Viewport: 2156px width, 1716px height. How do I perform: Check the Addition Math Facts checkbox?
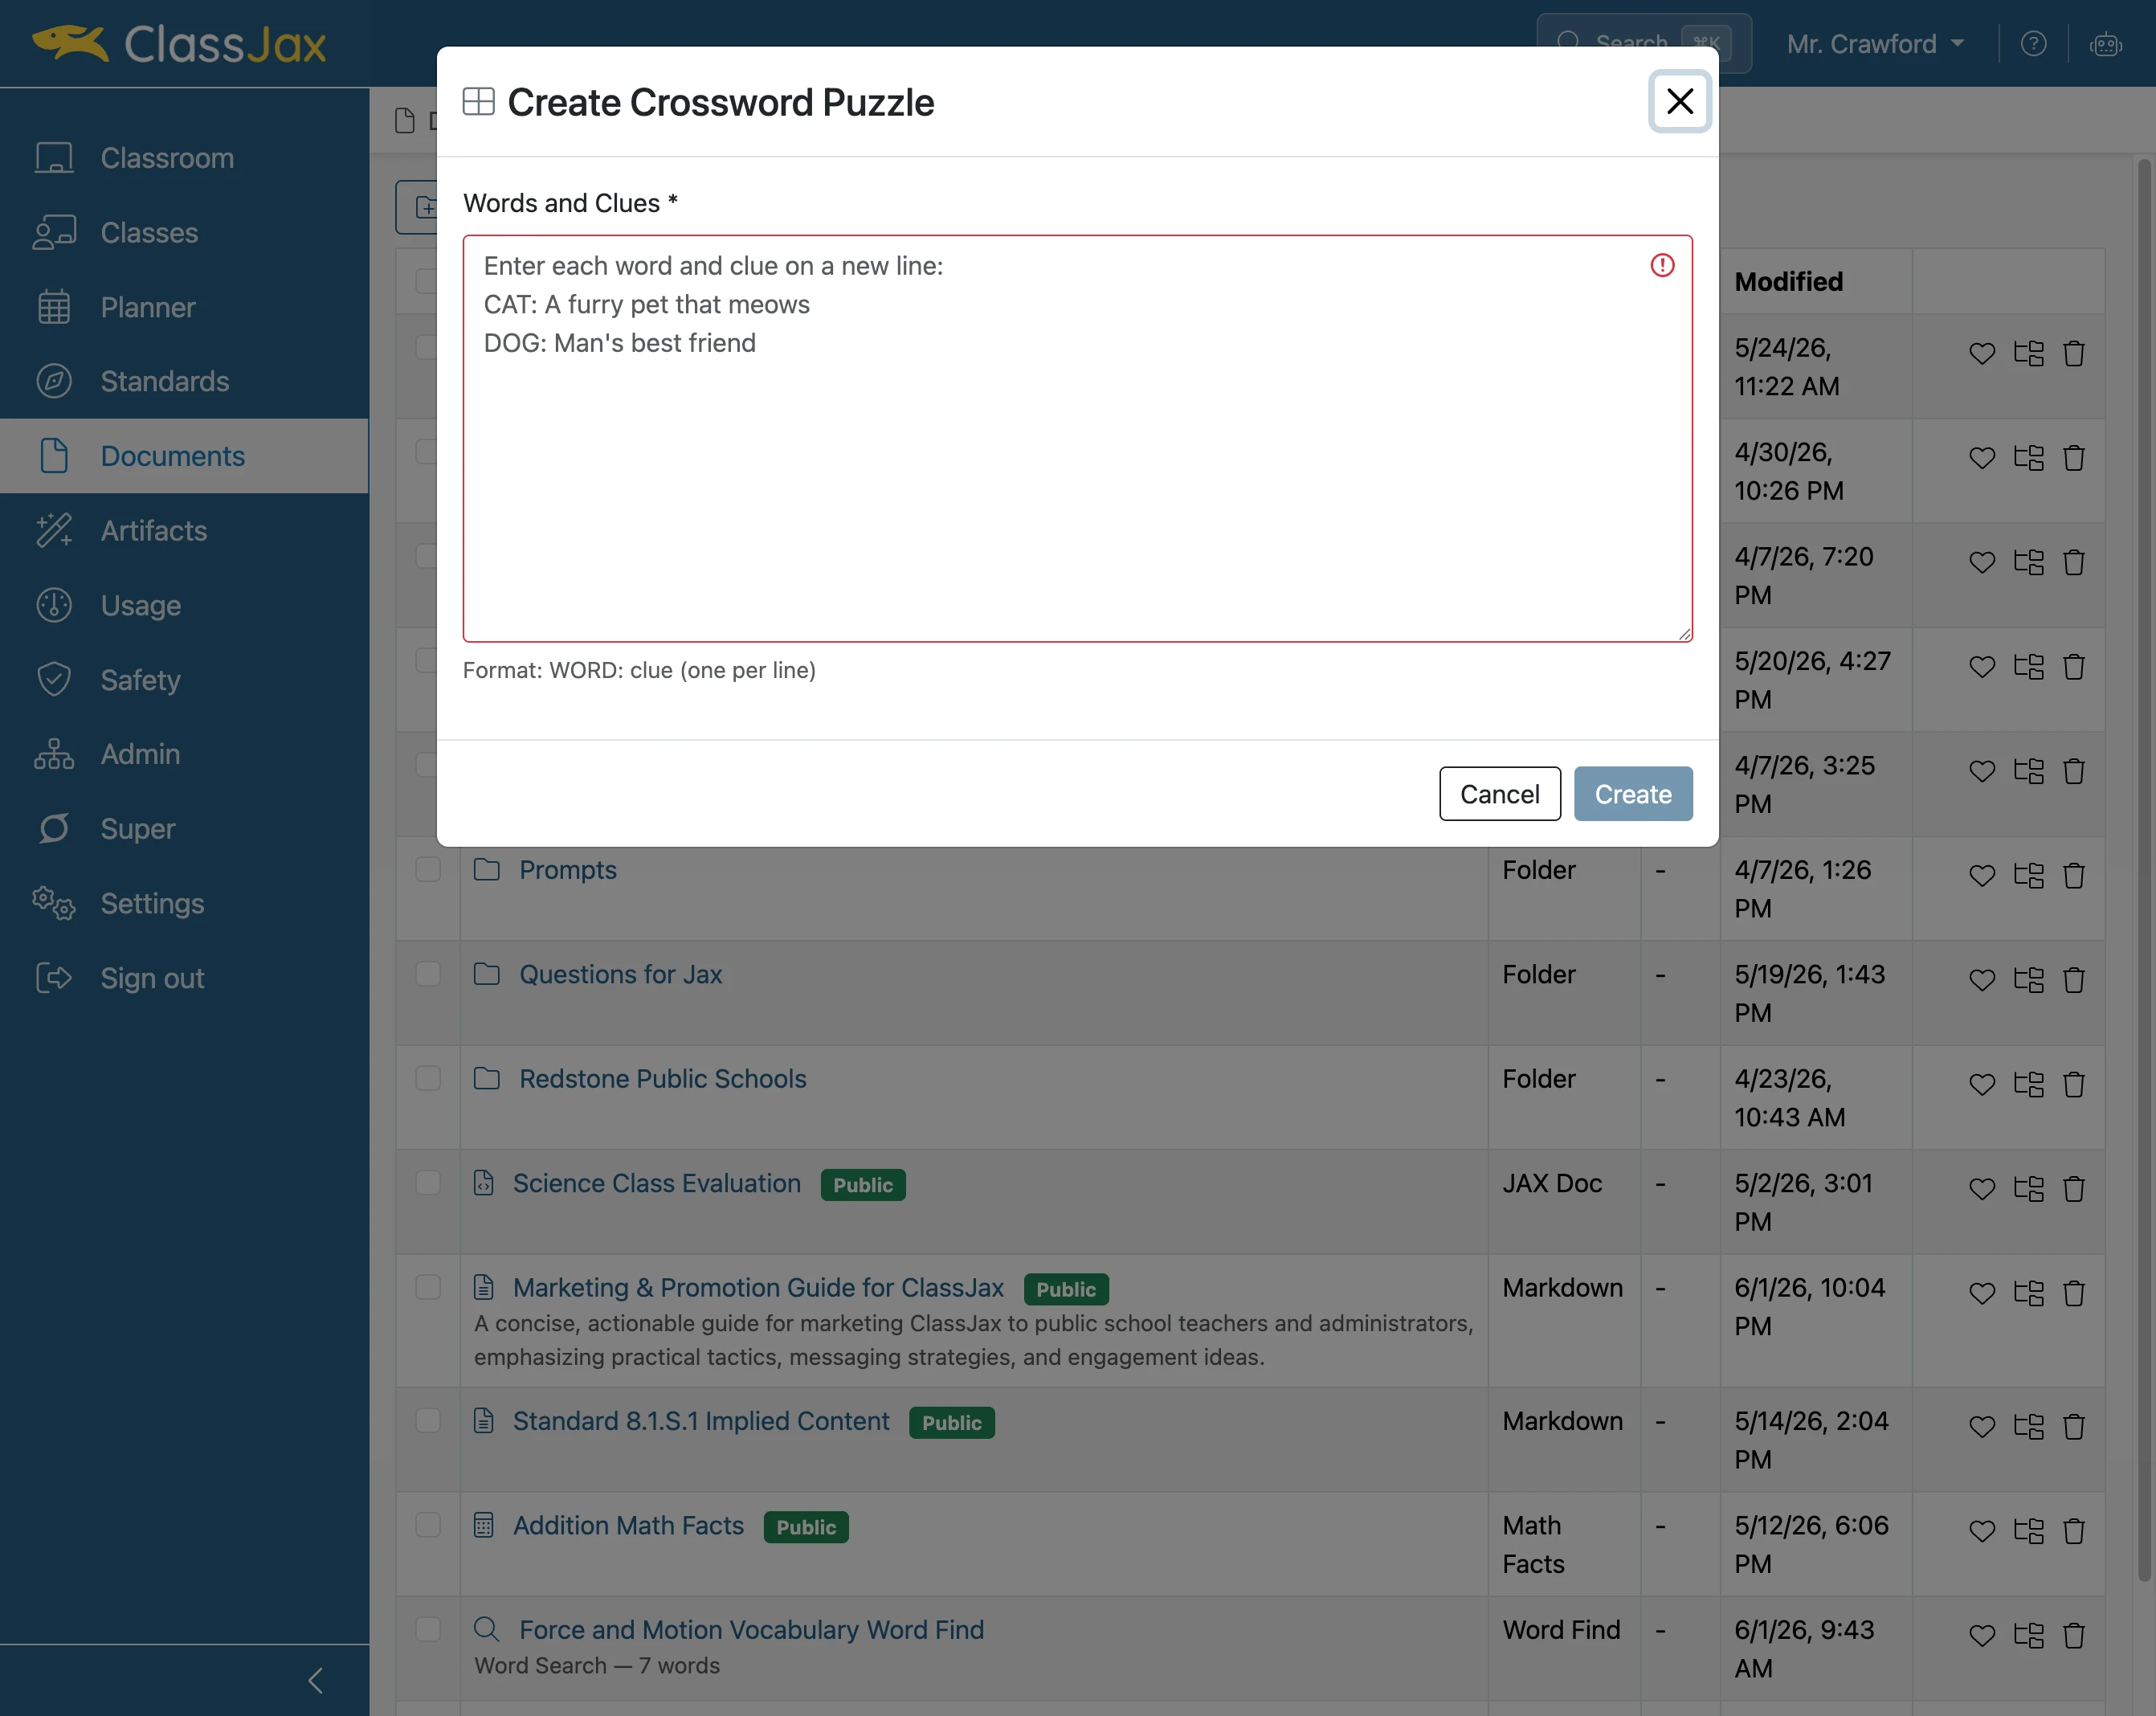tap(428, 1524)
